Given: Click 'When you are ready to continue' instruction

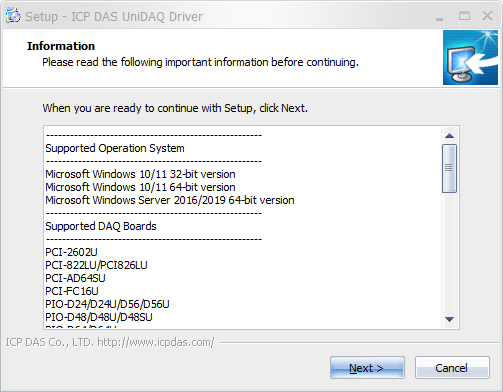Looking at the screenshot, I should click(175, 108).
